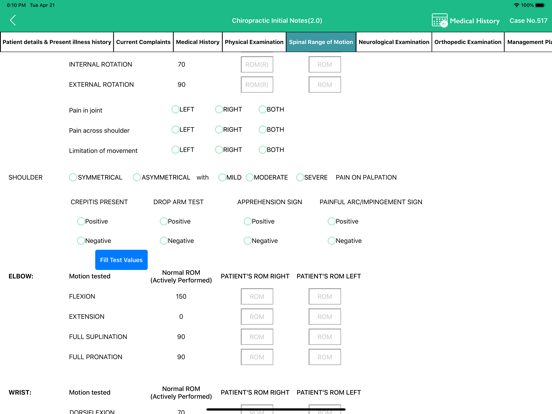Viewport: 552px width, 414px height.
Task: Click the Case No.517 label
Action: point(528,20)
